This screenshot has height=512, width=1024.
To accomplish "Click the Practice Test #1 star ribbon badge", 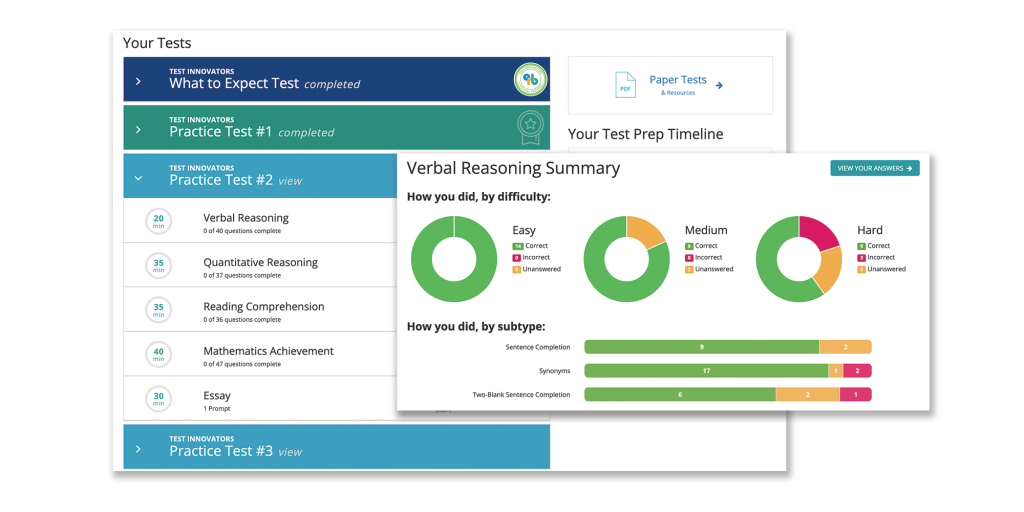I will pos(529,127).
